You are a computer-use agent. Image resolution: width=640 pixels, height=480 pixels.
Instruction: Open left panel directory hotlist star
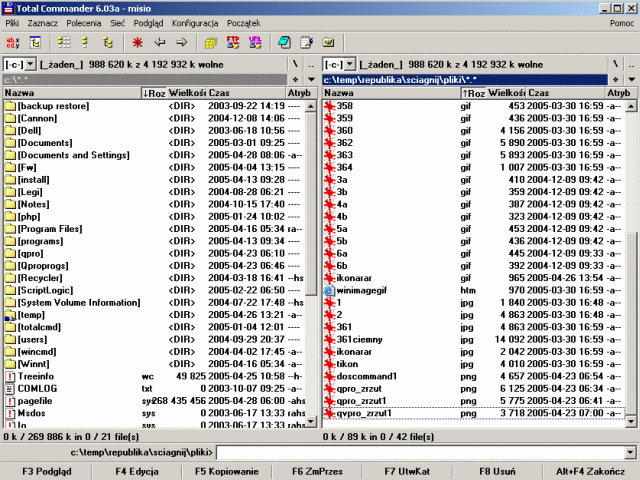click(x=296, y=80)
